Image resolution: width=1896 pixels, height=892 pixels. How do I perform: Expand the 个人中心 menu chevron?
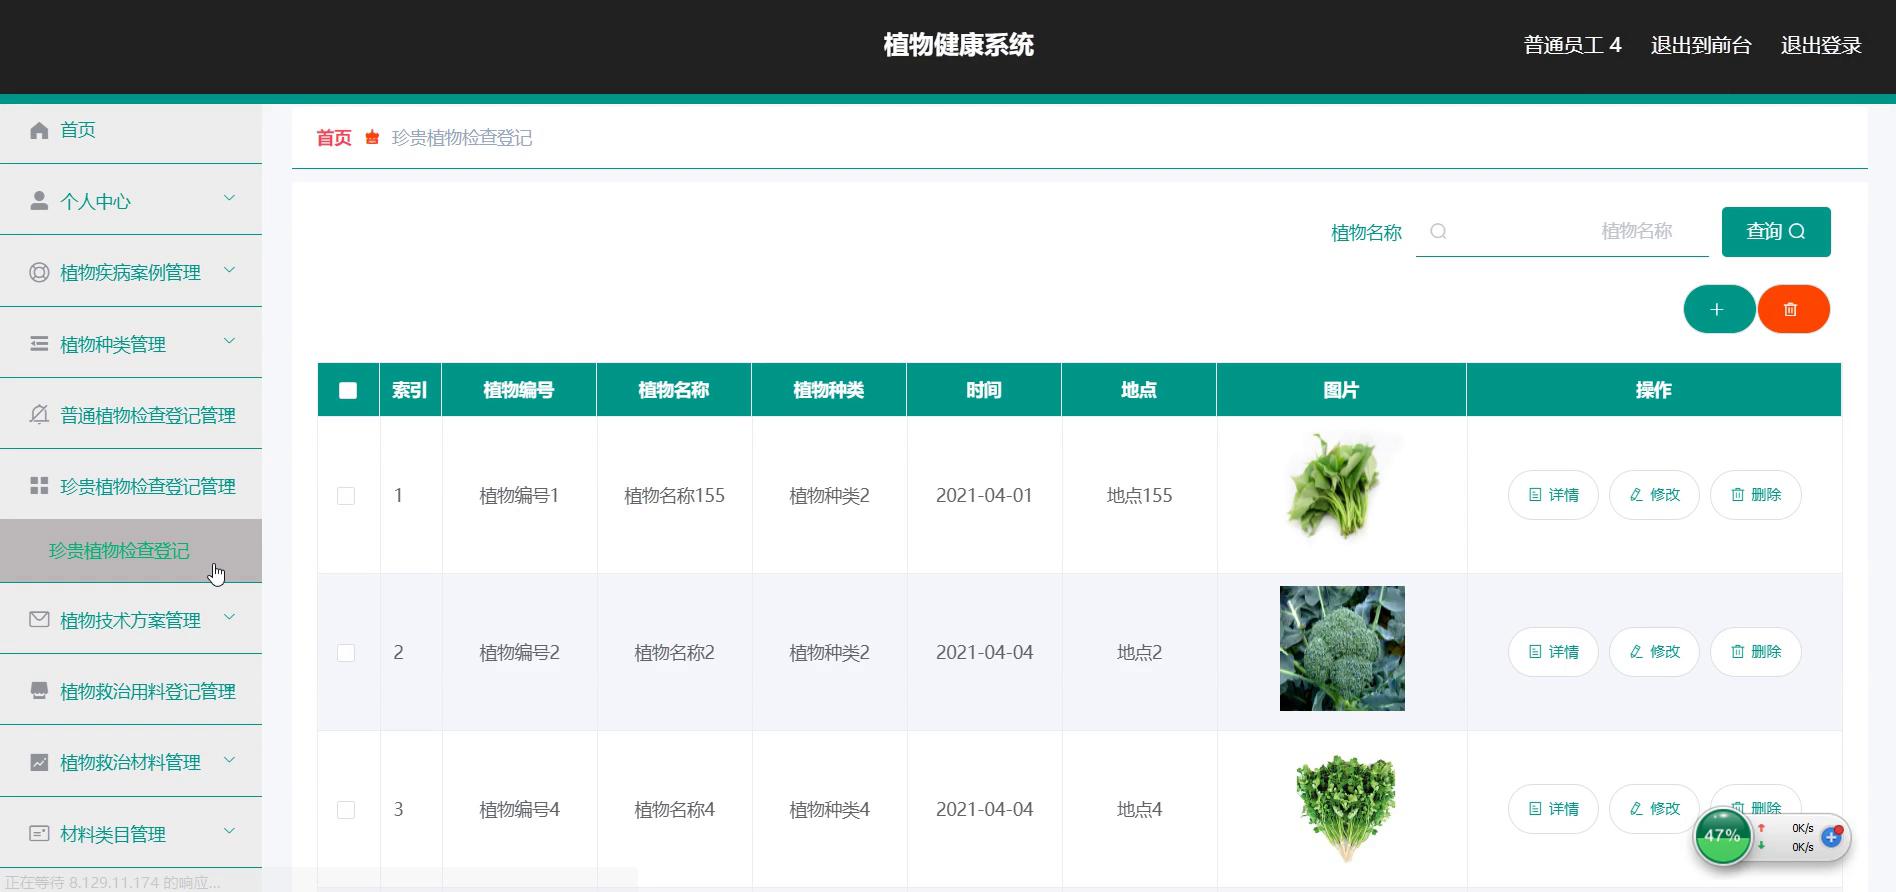229,199
